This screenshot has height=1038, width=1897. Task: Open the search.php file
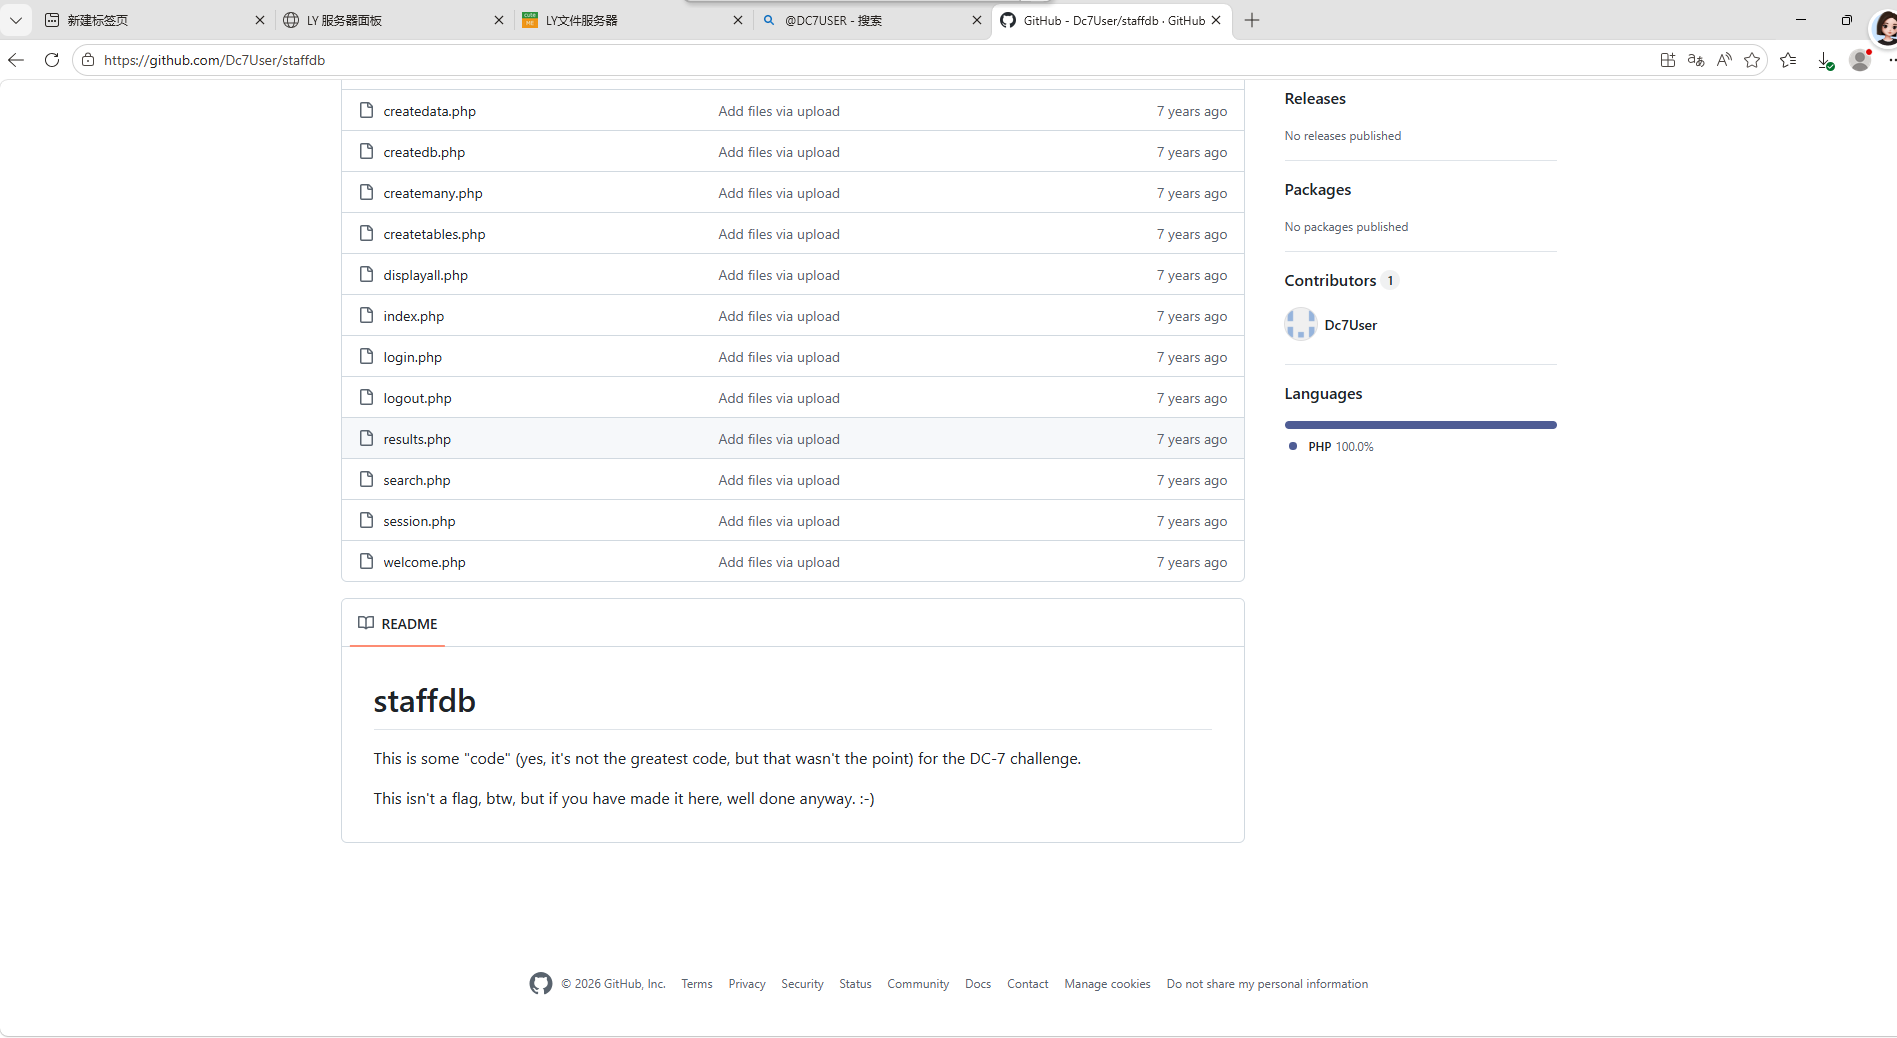pos(417,480)
